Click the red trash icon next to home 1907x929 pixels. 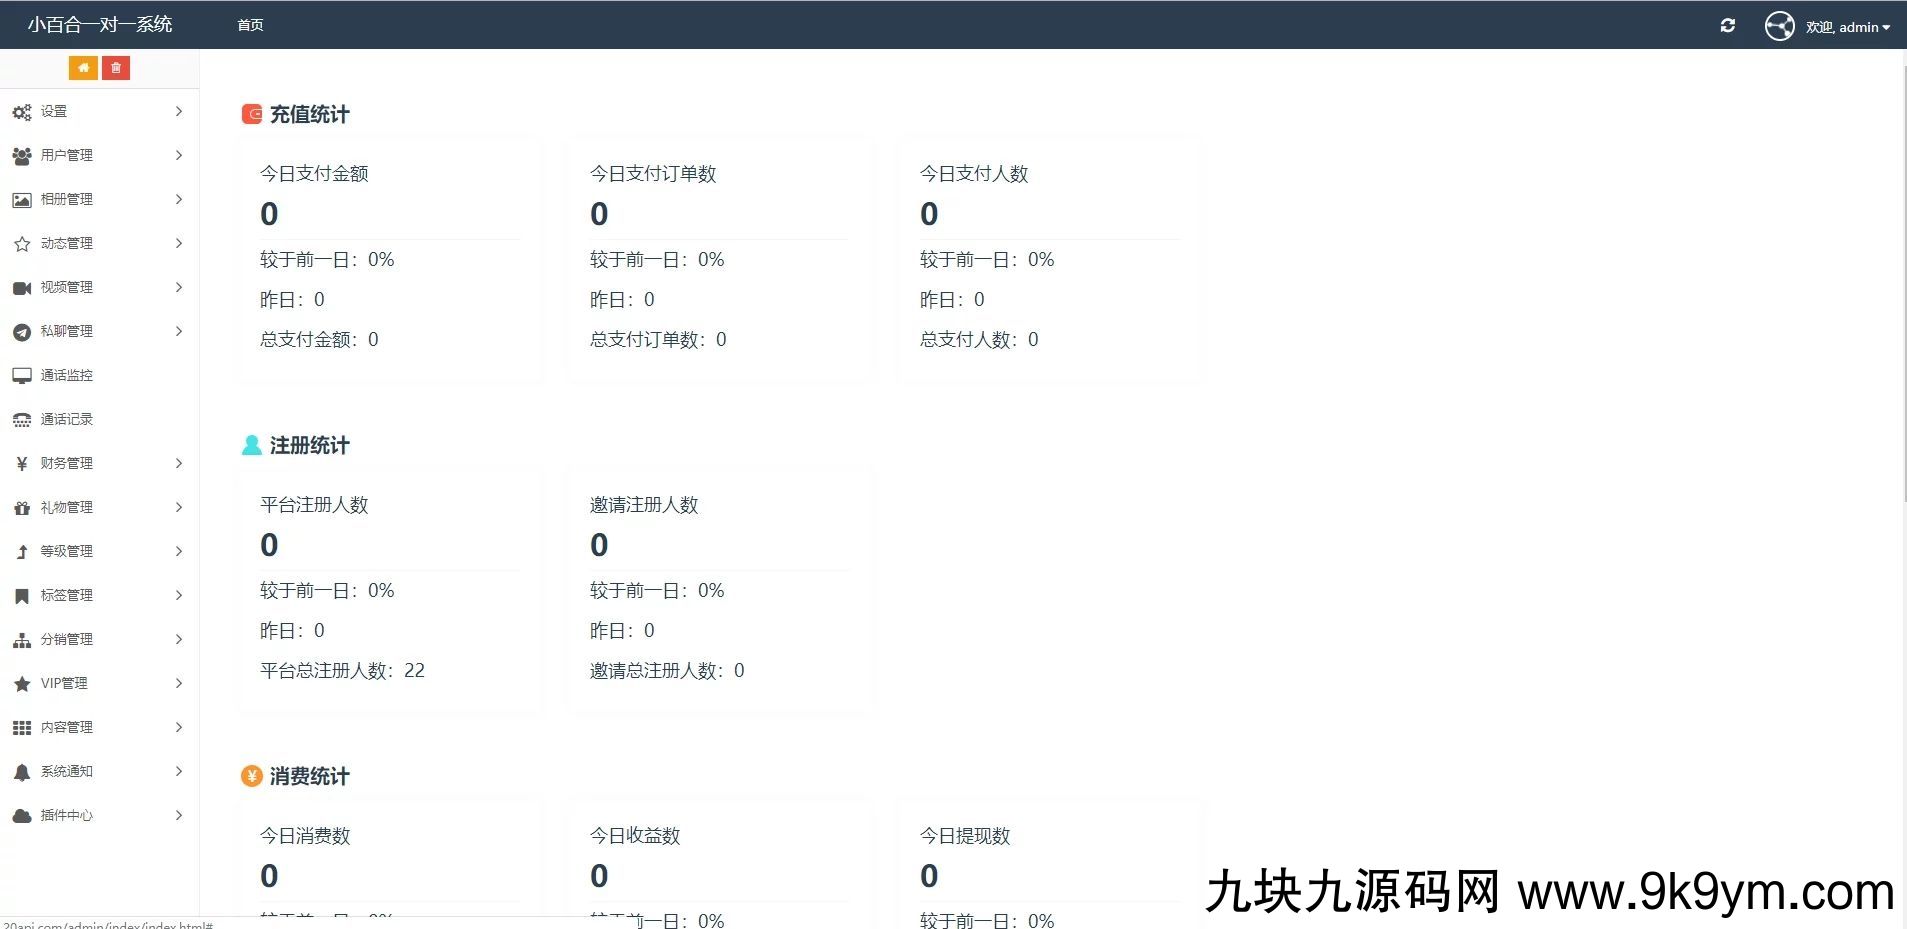pos(117,67)
